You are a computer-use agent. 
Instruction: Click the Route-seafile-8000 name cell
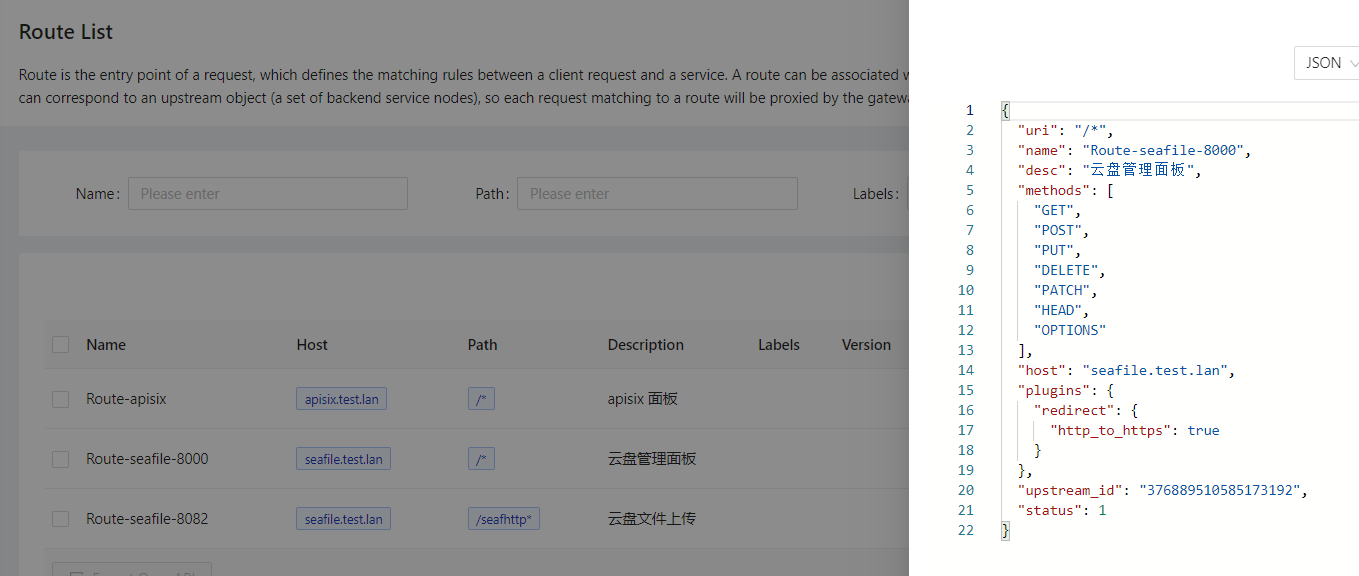[147, 459]
